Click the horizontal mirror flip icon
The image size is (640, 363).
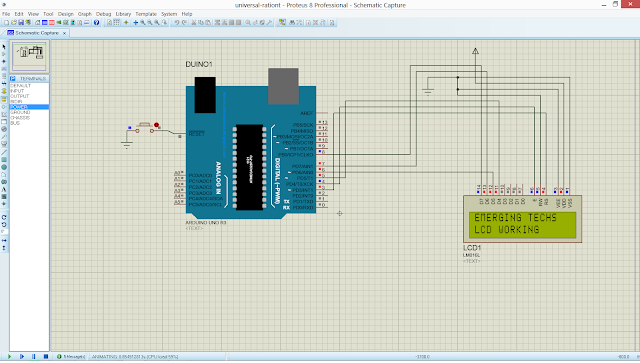[4, 241]
